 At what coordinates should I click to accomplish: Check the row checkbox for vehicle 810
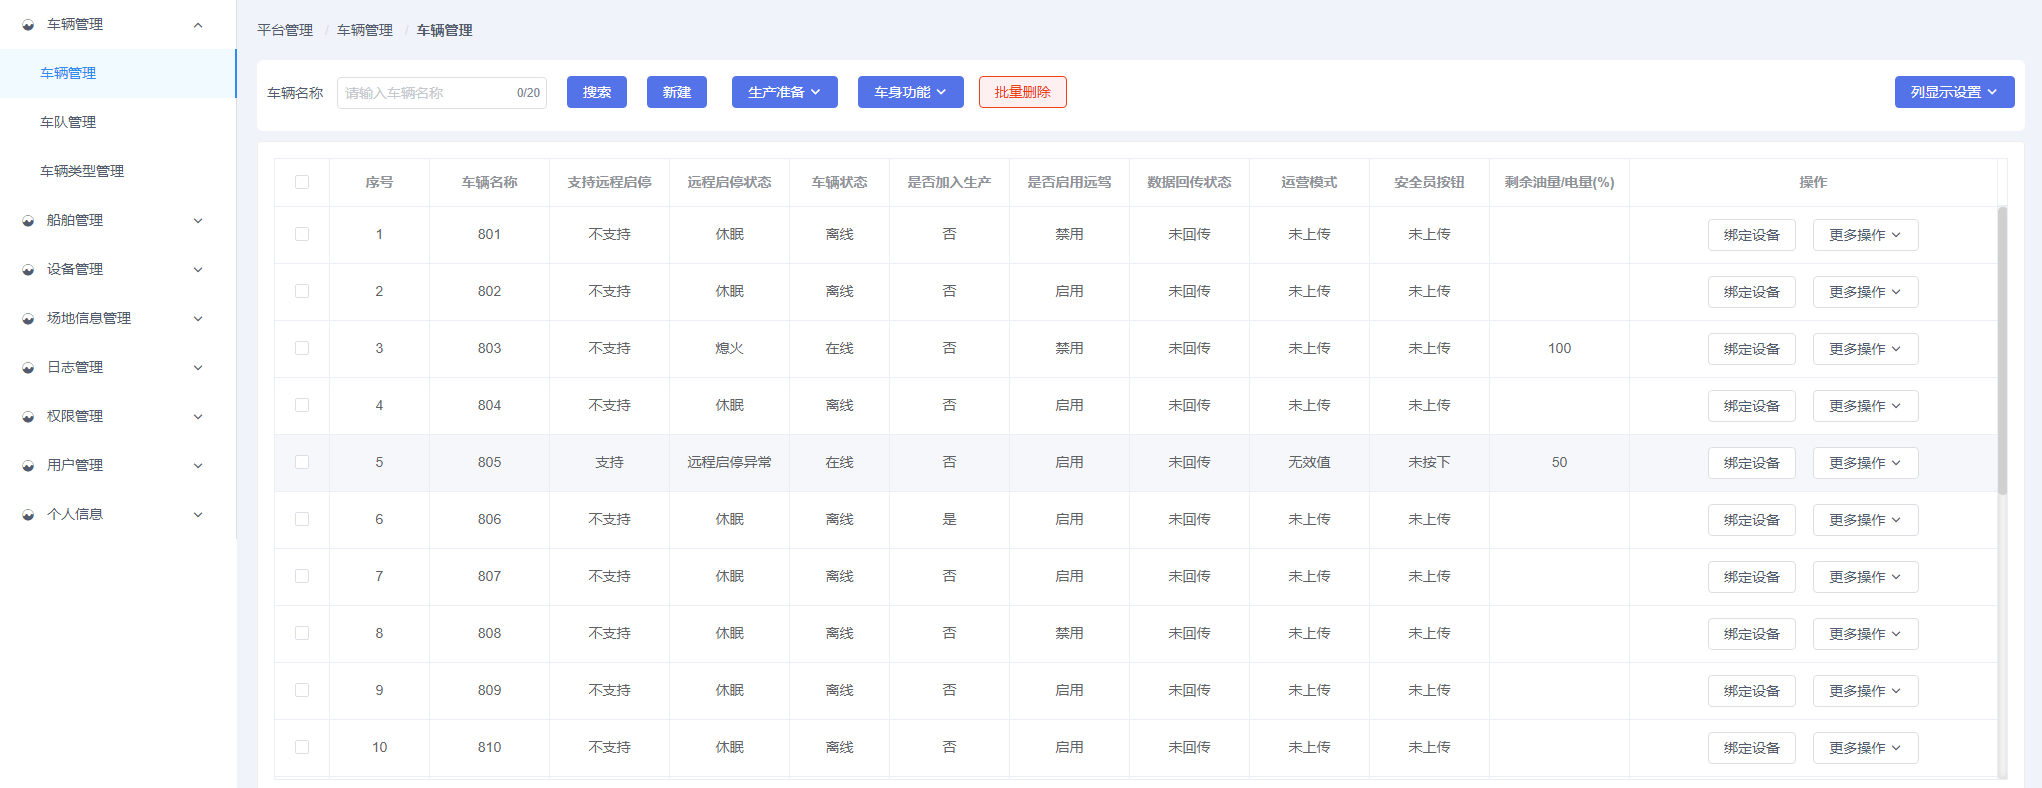pos(302,747)
